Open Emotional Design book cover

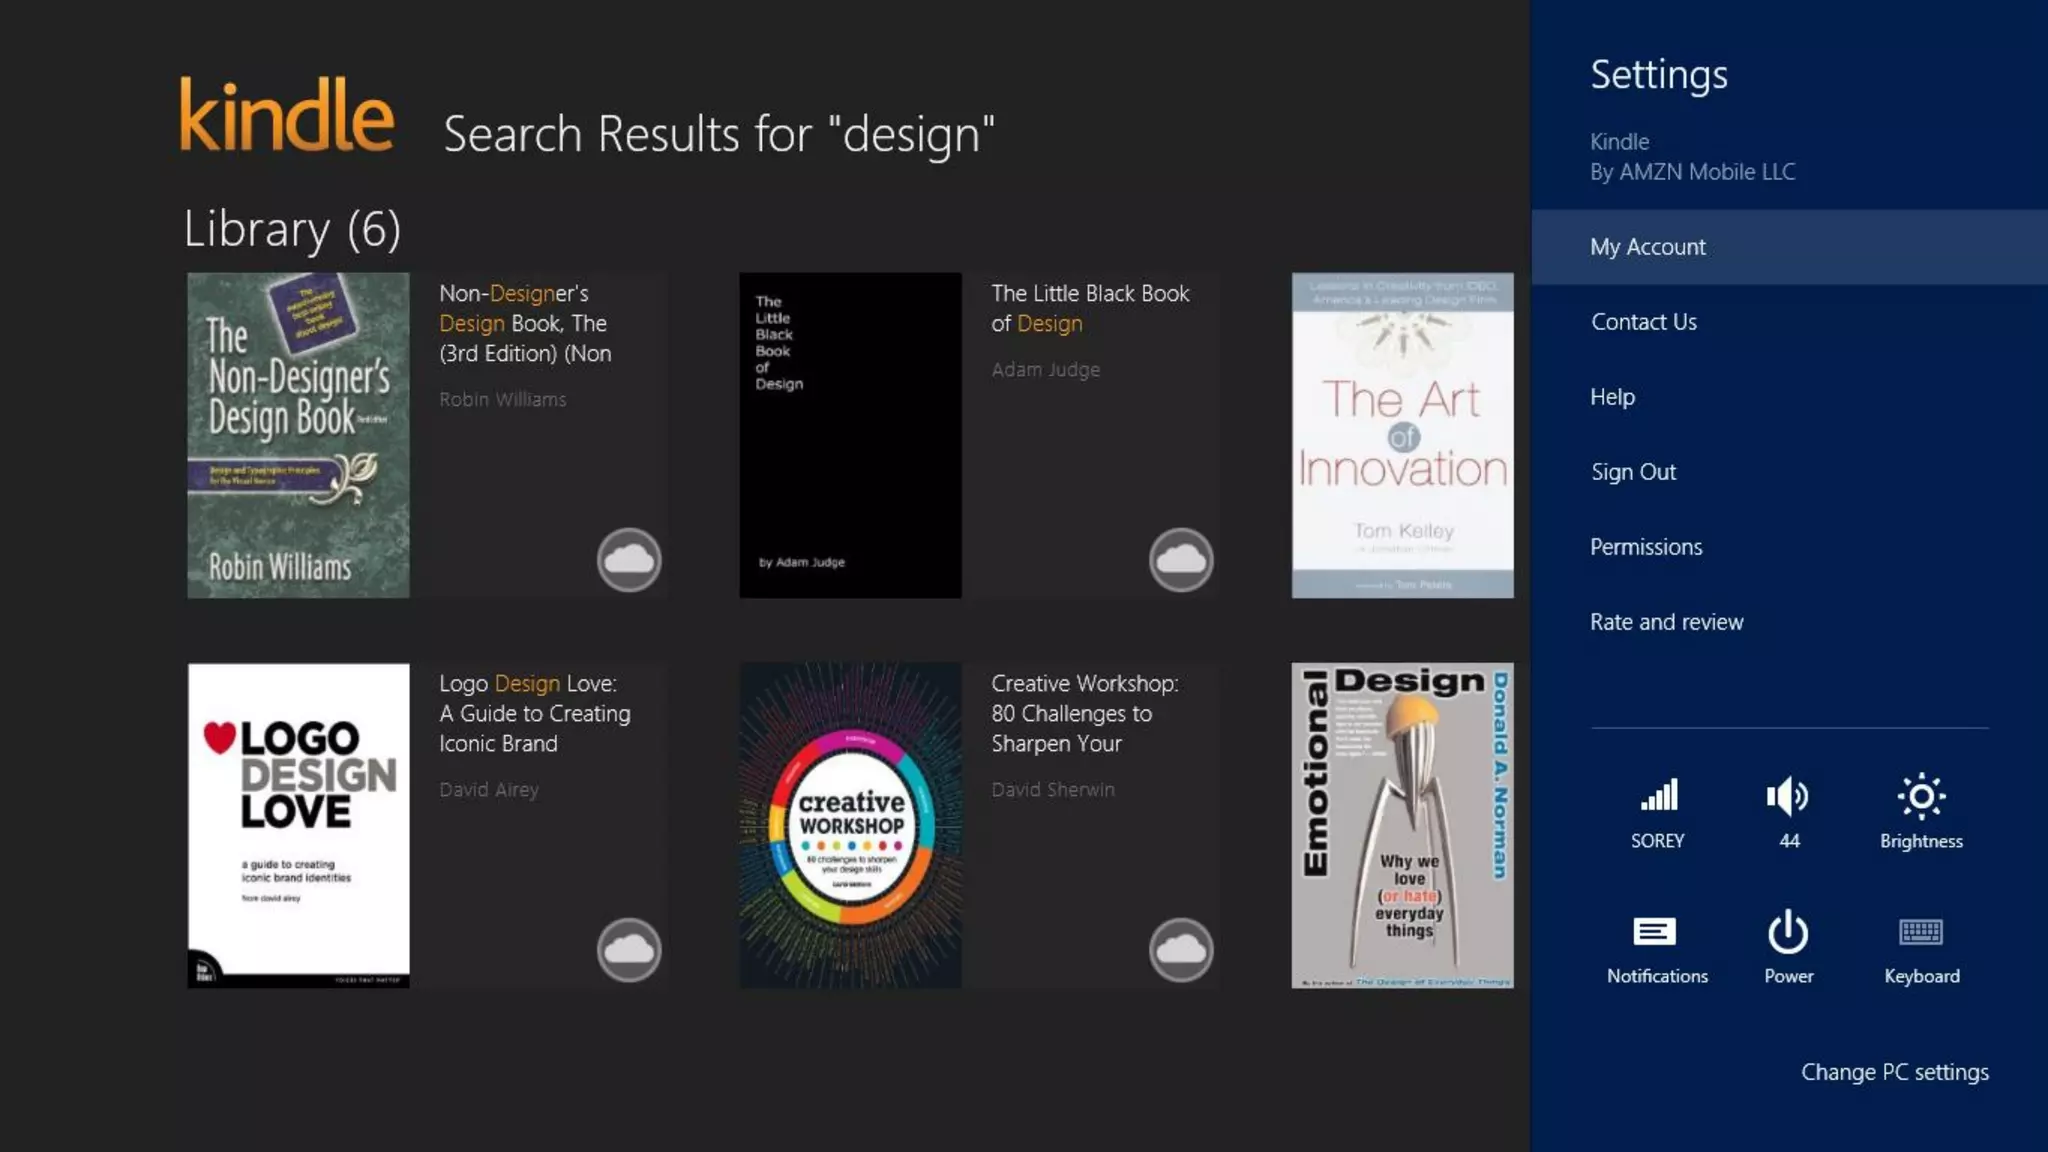[1402, 826]
